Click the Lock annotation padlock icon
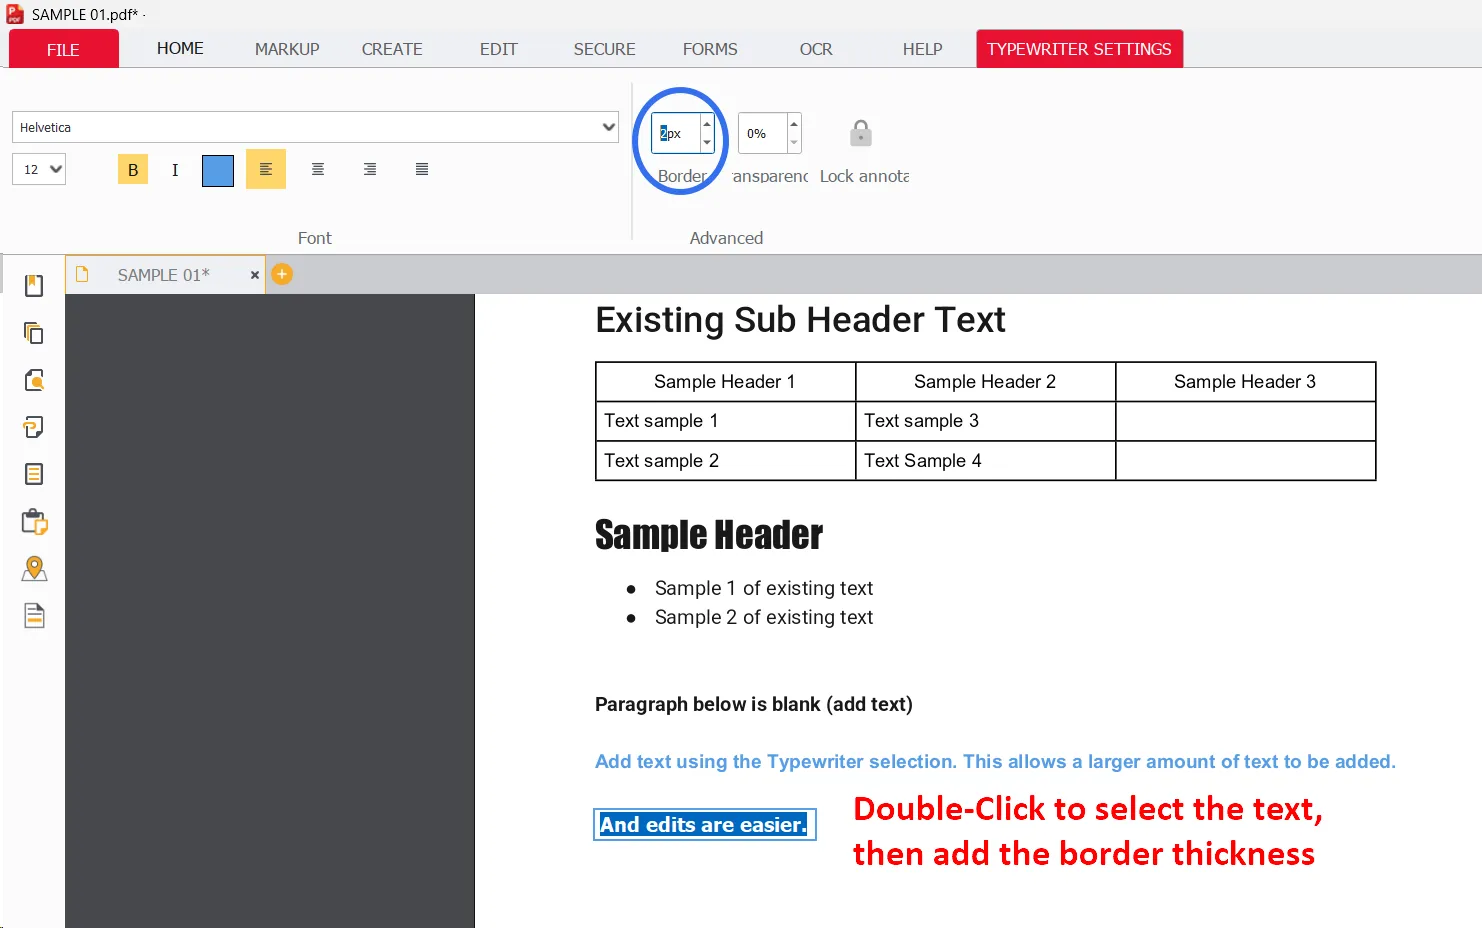This screenshot has width=1482, height=928. click(x=861, y=133)
